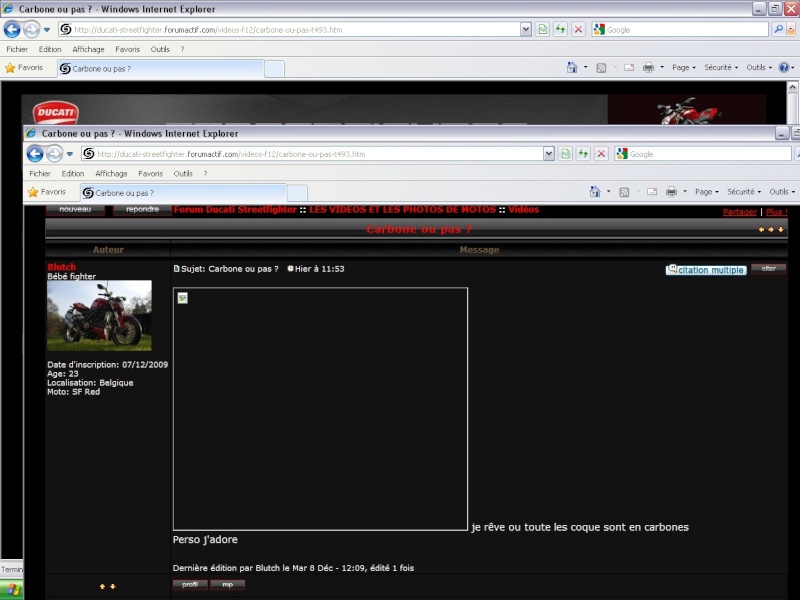Screen dimensions: 800x600
Task: Stop loading page in rear window
Action: click(x=578, y=30)
